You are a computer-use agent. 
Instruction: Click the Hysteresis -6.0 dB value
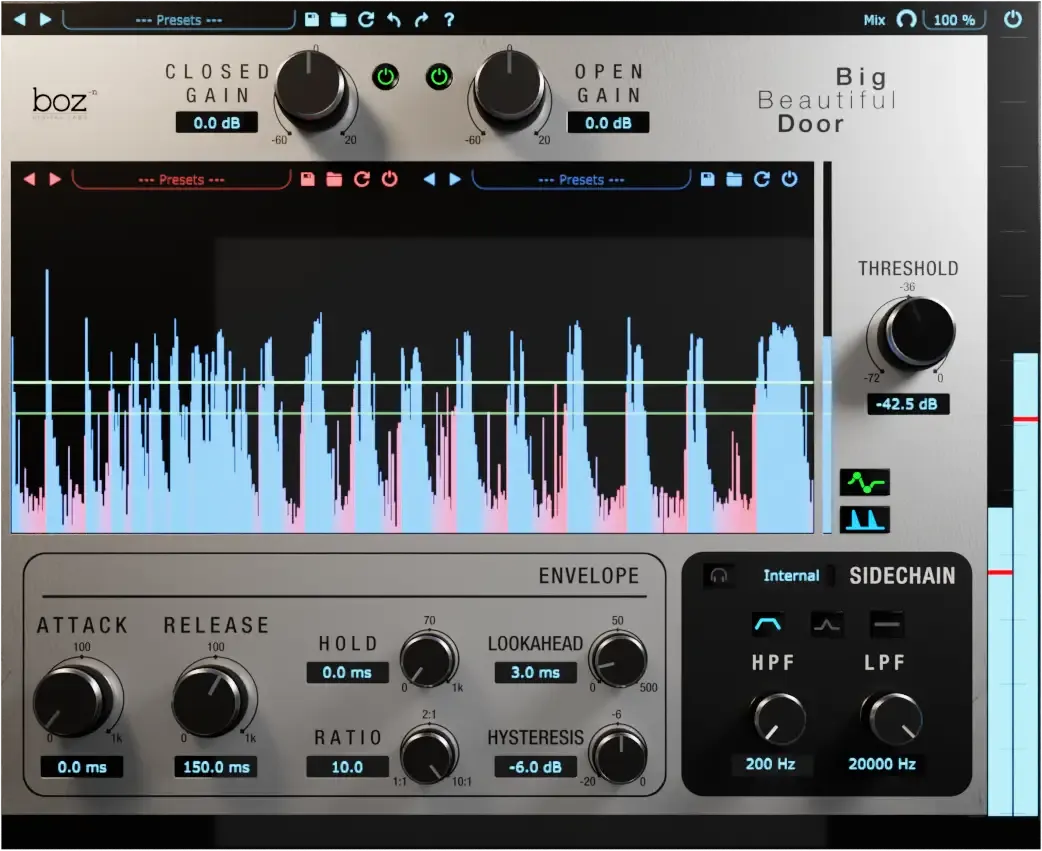click(x=536, y=767)
